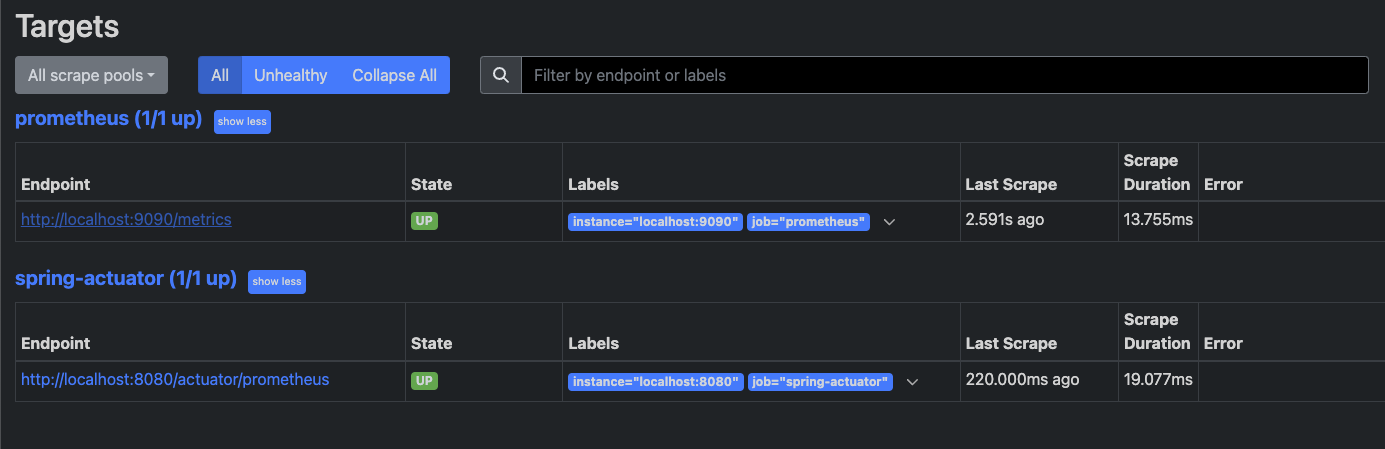Click the spring-actuator (1/1 up) pool heading
1385x449 pixels.
tap(125, 279)
